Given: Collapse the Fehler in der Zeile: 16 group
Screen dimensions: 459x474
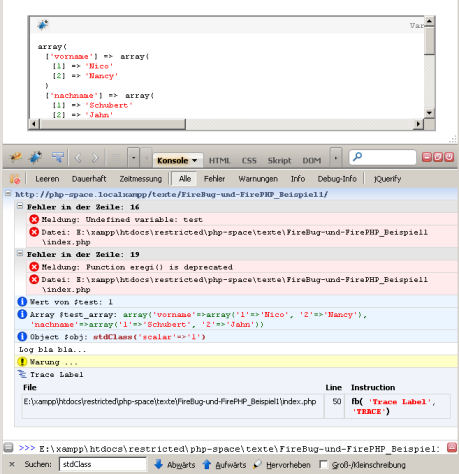Looking at the screenshot, I should point(20,206).
